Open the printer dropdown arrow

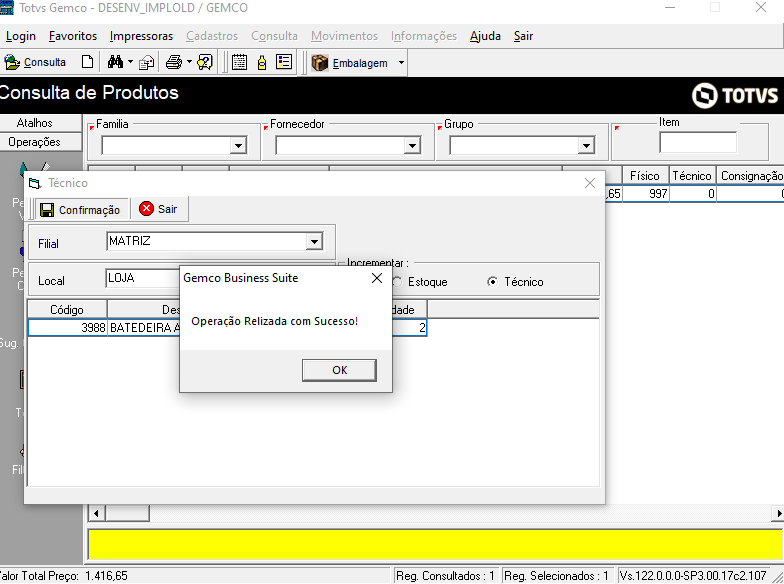pyautogui.click(x=189, y=62)
